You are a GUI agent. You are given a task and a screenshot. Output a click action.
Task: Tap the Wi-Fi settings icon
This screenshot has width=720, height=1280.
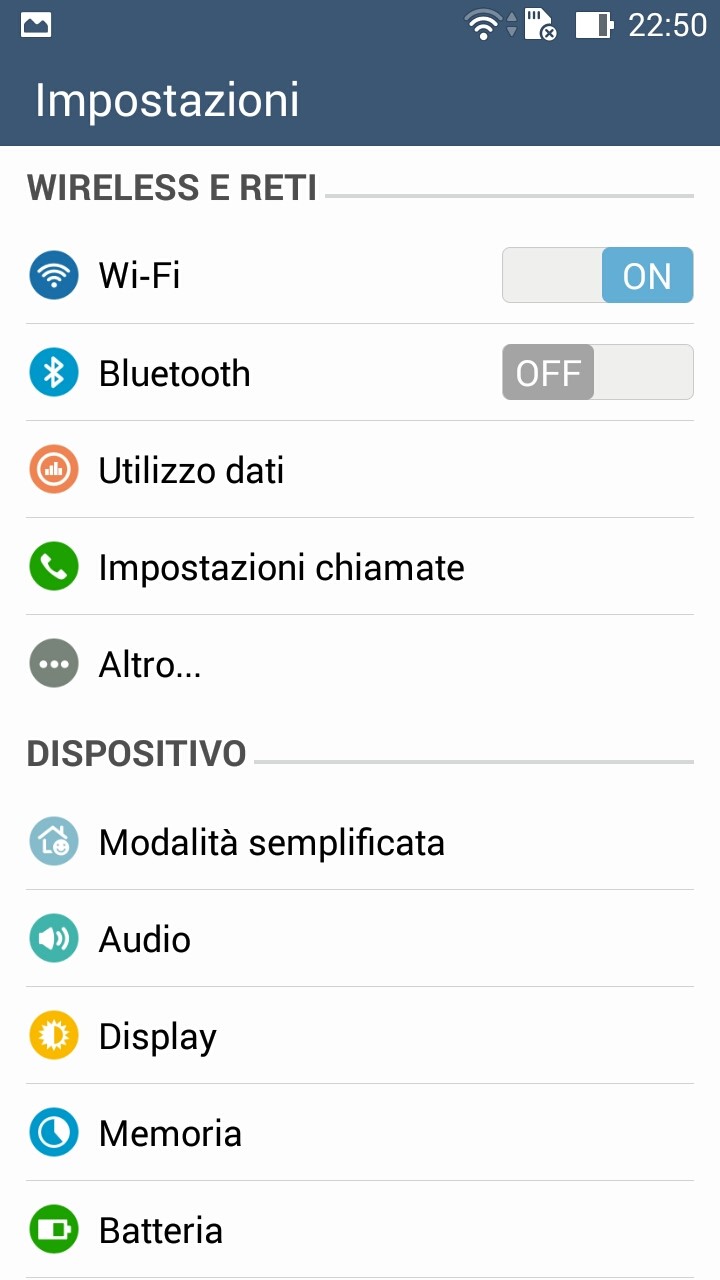tap(54, 275)
